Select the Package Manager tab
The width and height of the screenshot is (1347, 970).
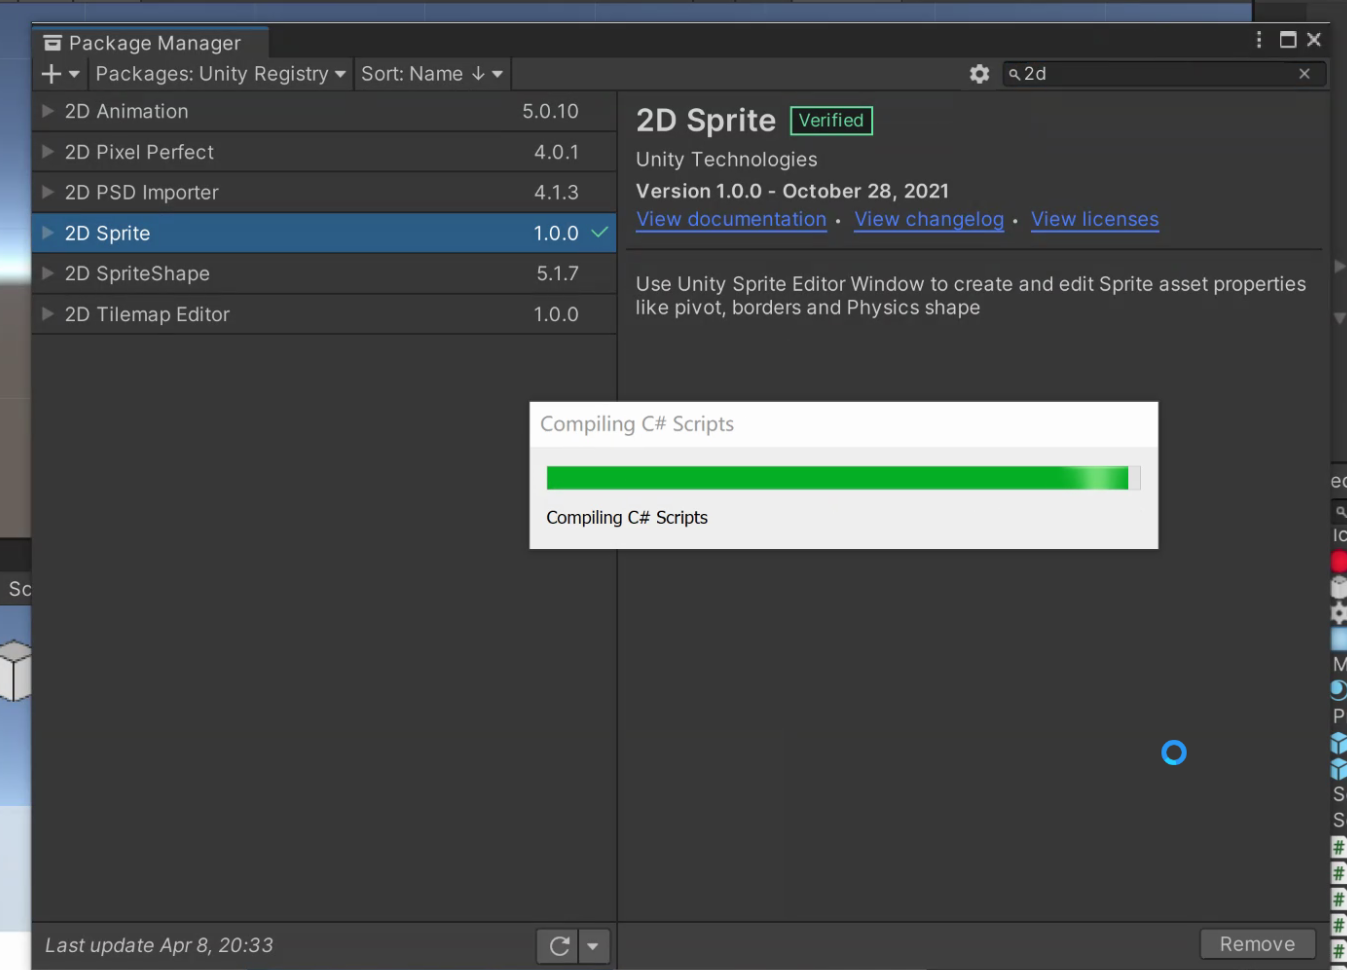(x=151, y=43)
